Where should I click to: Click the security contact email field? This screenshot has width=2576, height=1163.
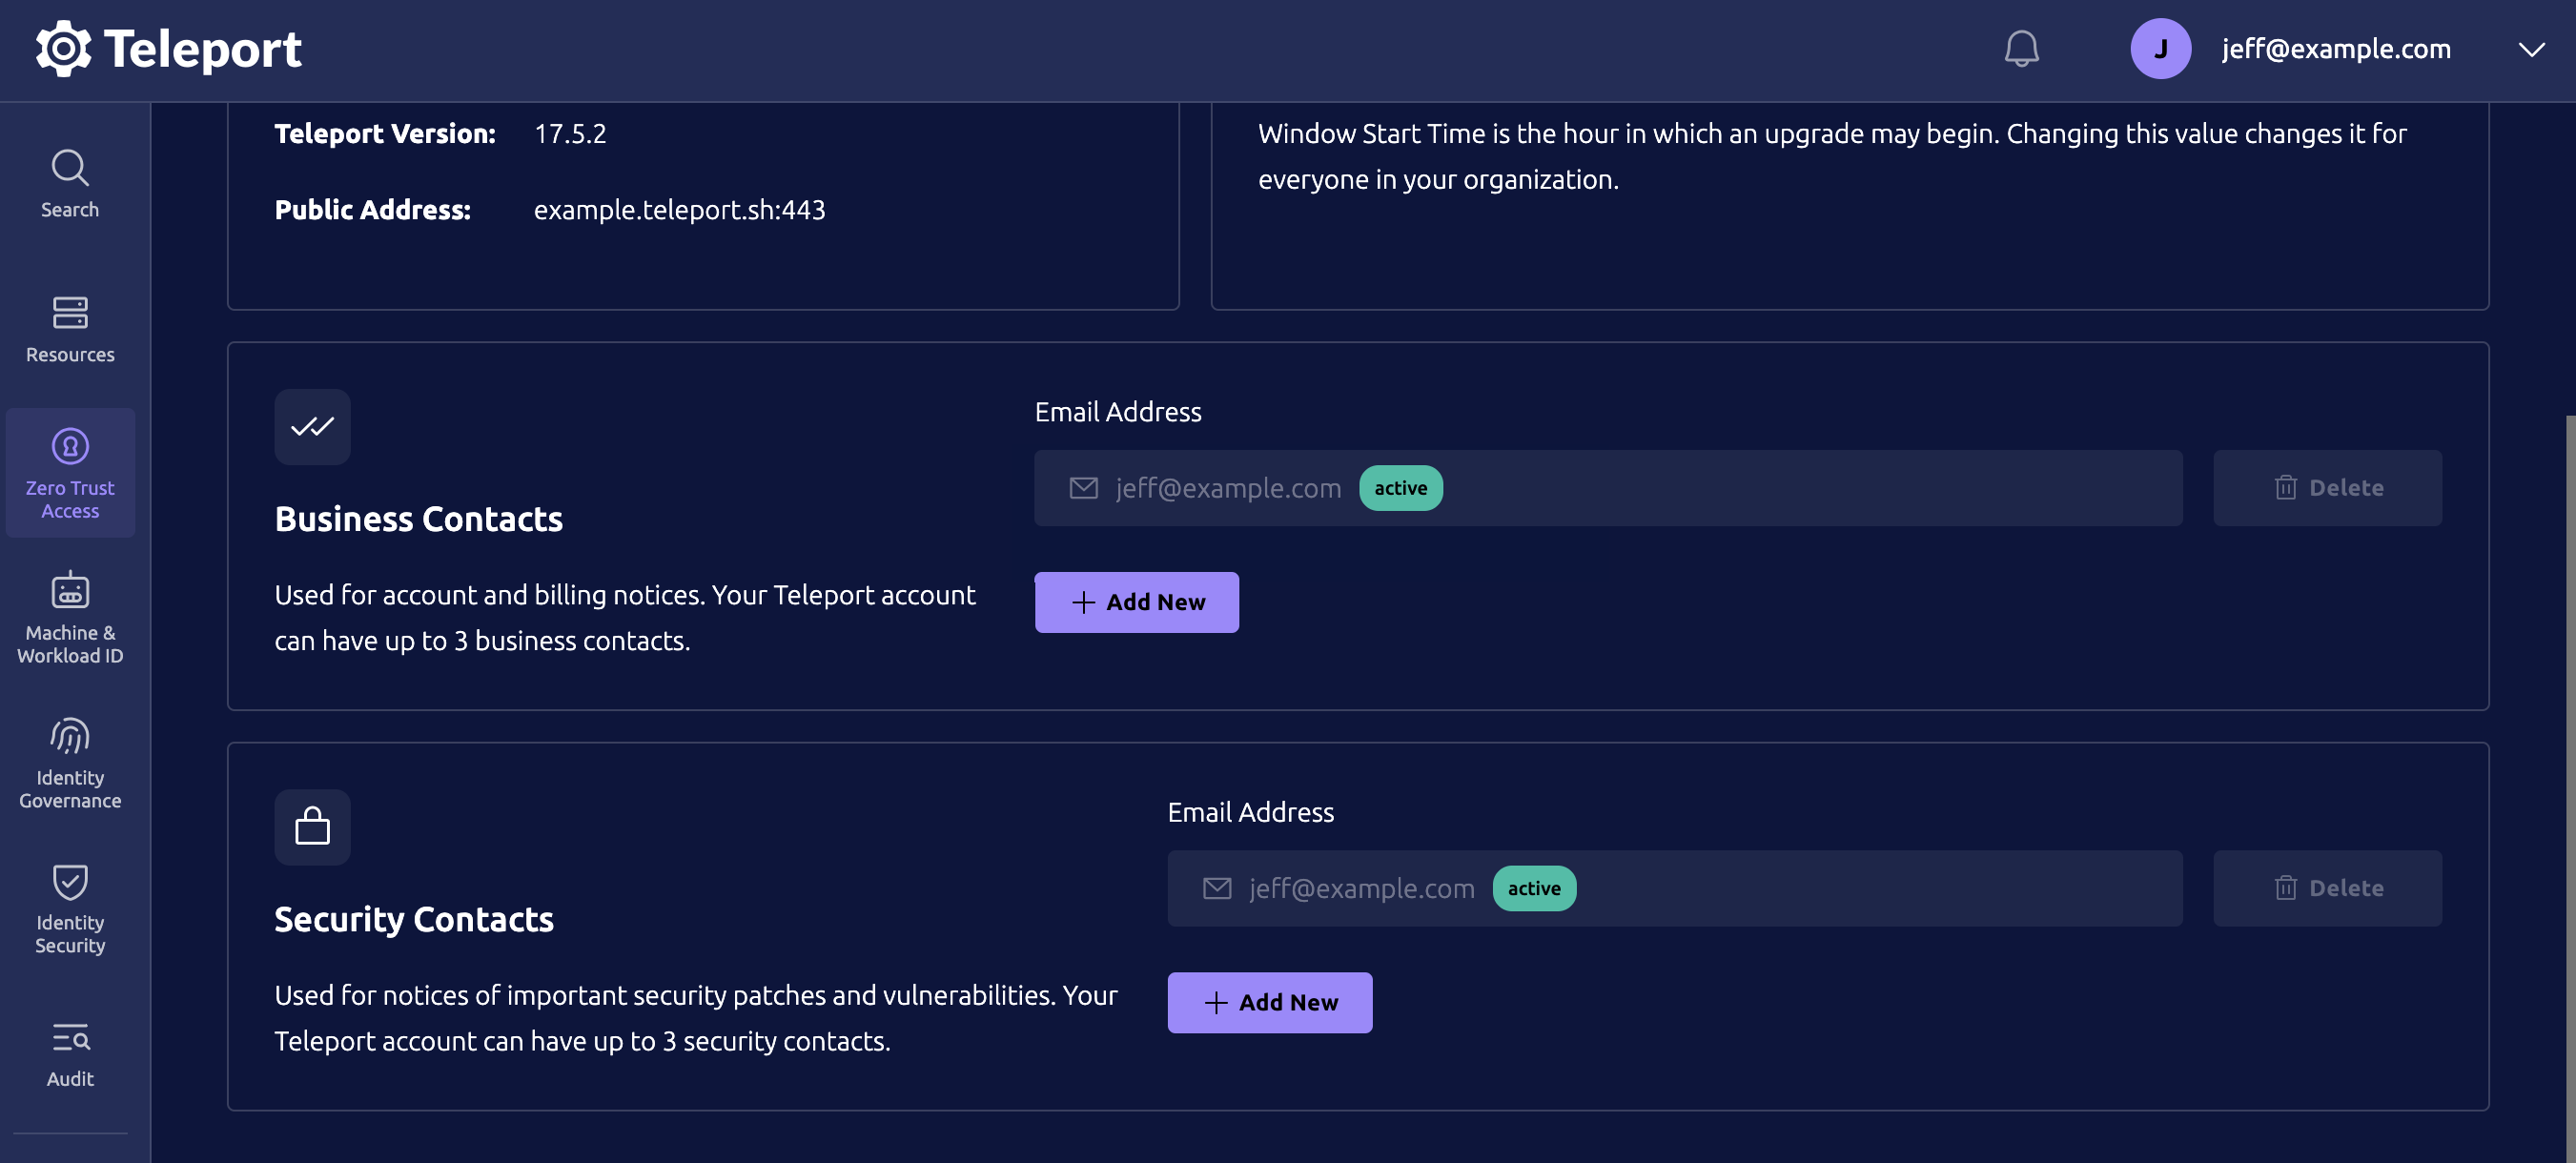[1675, 888]
